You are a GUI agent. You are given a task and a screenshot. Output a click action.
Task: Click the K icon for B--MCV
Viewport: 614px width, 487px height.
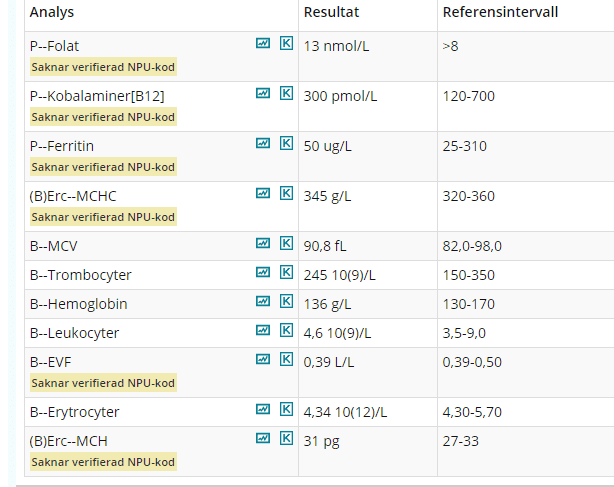coord(286,243)
